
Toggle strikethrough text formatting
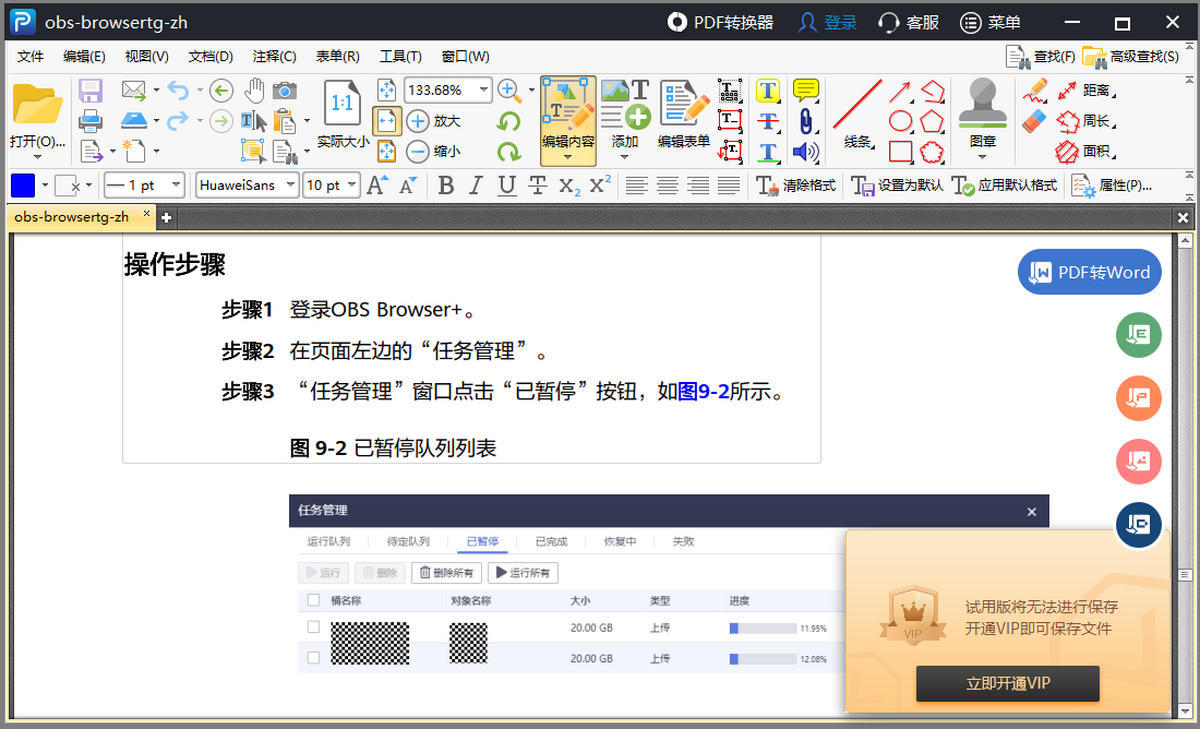point(537,185)
